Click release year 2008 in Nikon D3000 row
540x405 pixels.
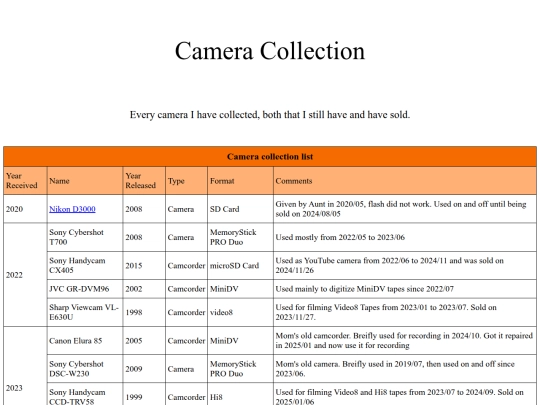point(144,209)
